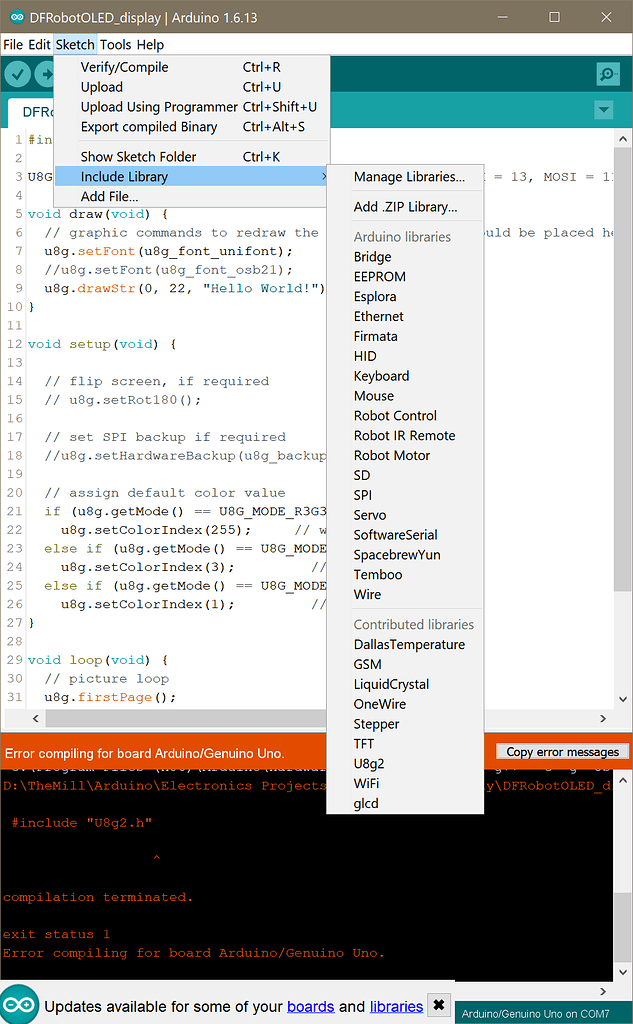Include the TFT library
The height and width of the screenshot is (1024, 633).
405,744
